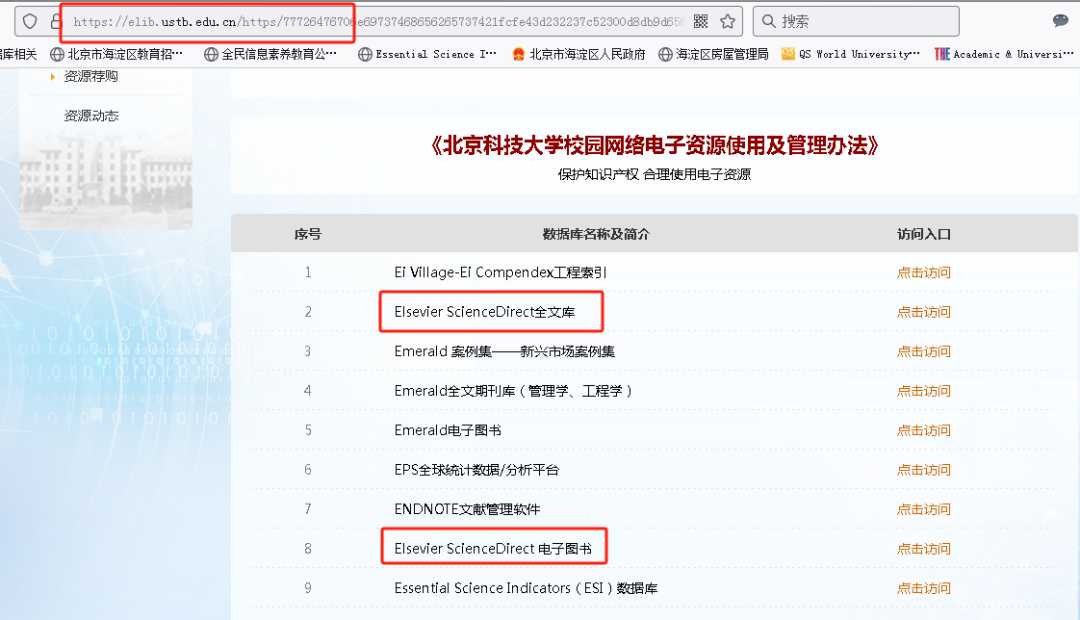This screenshot has height=620, width=1080.
Task: Open the Essential Science I… bookmark
Action: click(x=427, y=54)
